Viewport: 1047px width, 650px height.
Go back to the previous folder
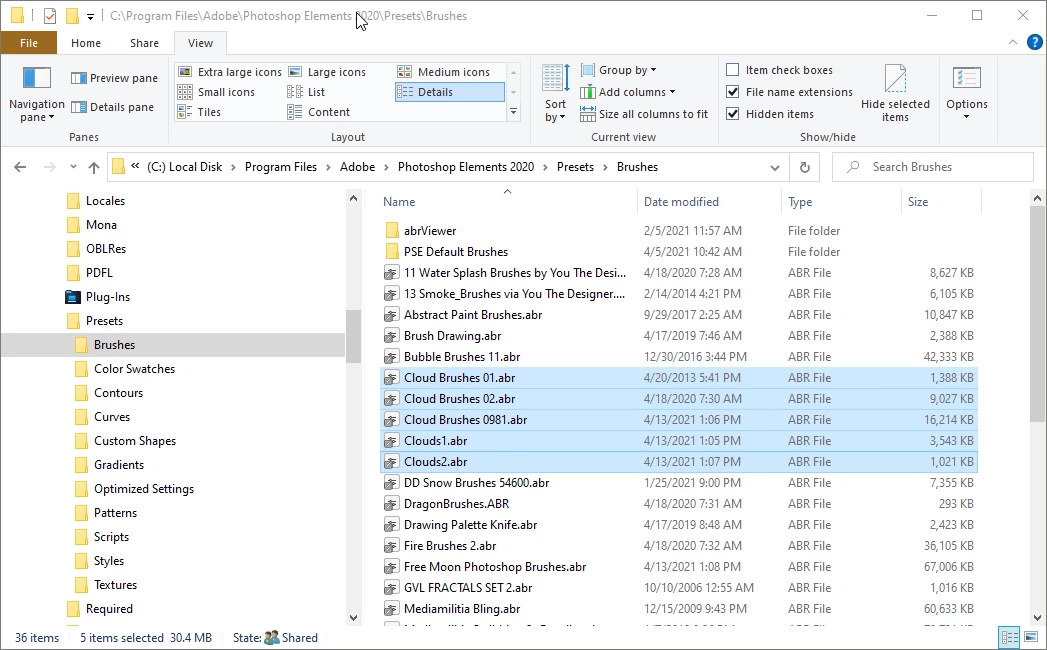20,167
